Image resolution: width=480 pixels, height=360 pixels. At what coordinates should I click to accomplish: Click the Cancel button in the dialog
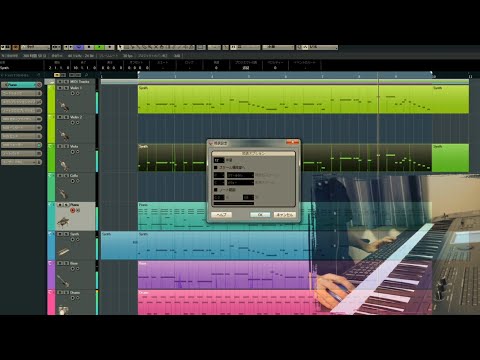(285, 215)
